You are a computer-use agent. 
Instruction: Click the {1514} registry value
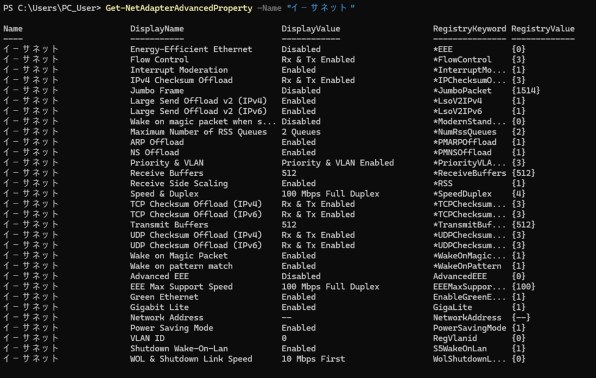tap(525, 91)
